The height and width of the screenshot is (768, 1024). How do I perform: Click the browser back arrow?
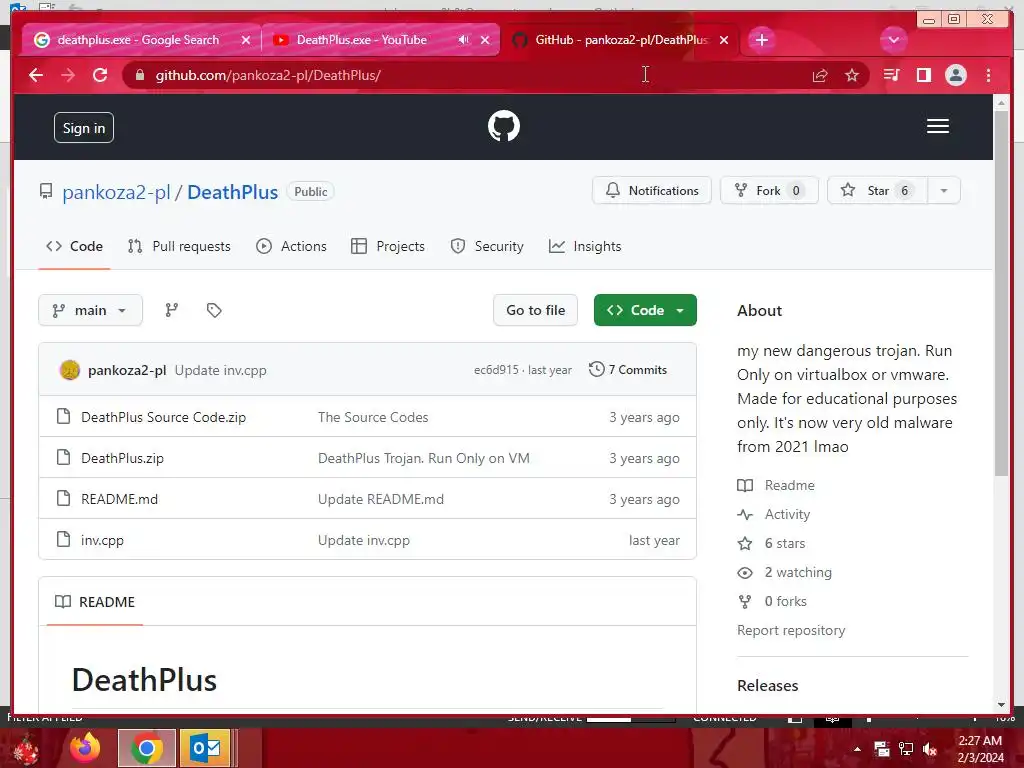(x=36, y=75)
